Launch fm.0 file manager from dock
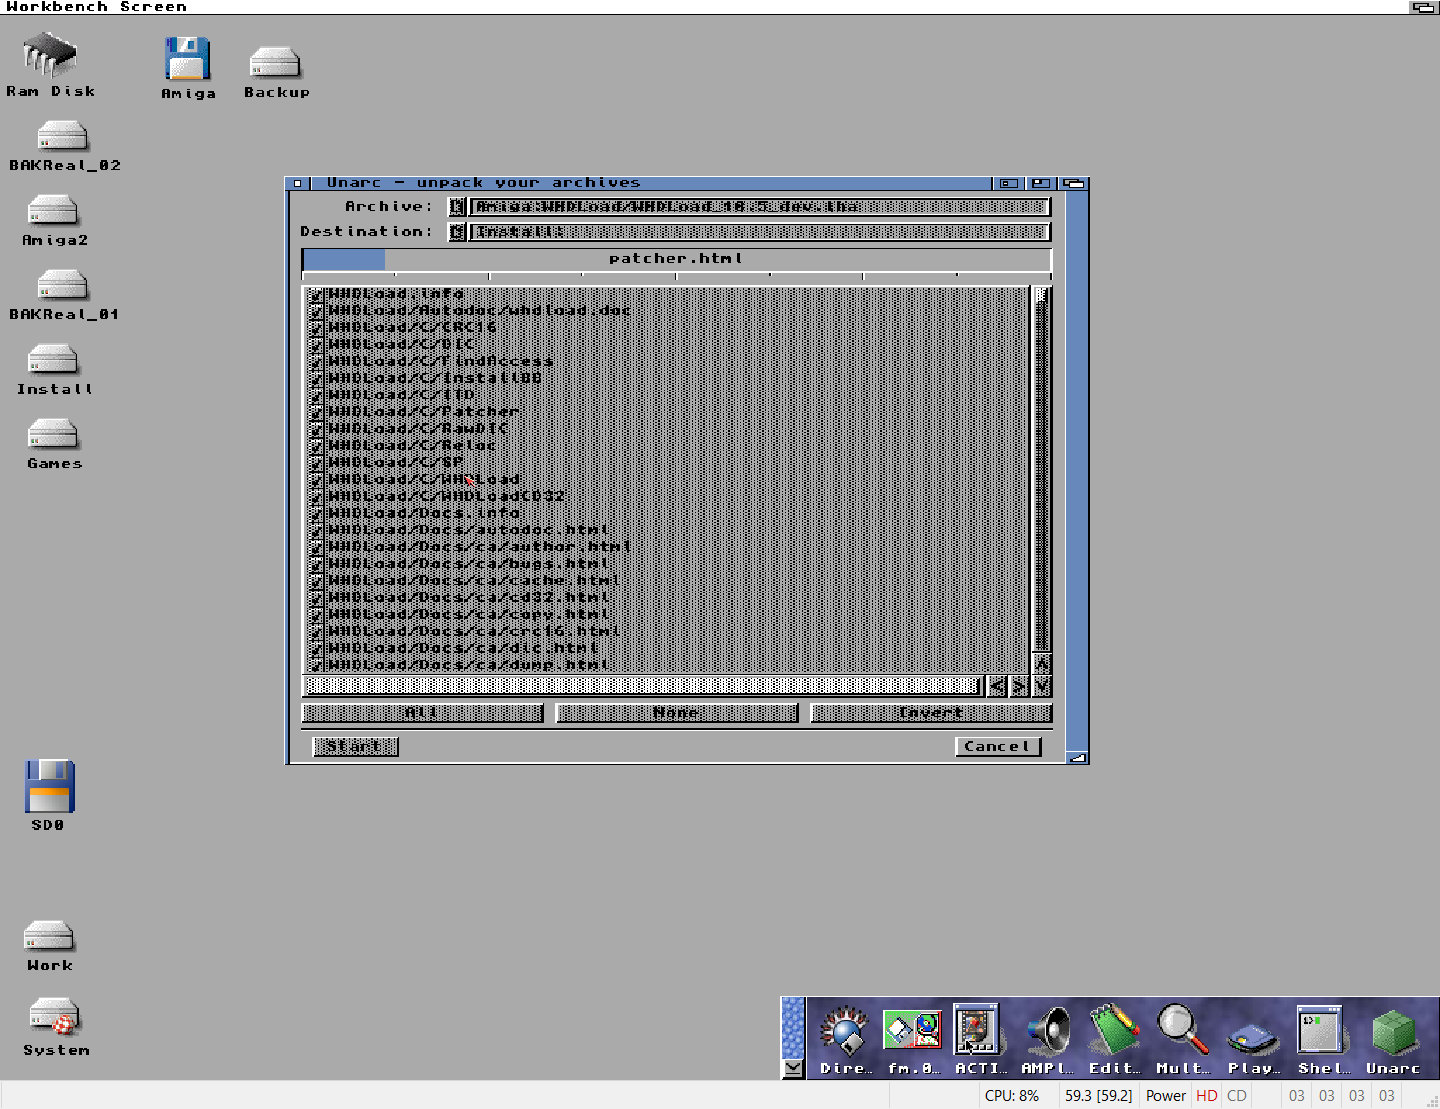The image size is (1440, 1109). tap(912, 1030)
